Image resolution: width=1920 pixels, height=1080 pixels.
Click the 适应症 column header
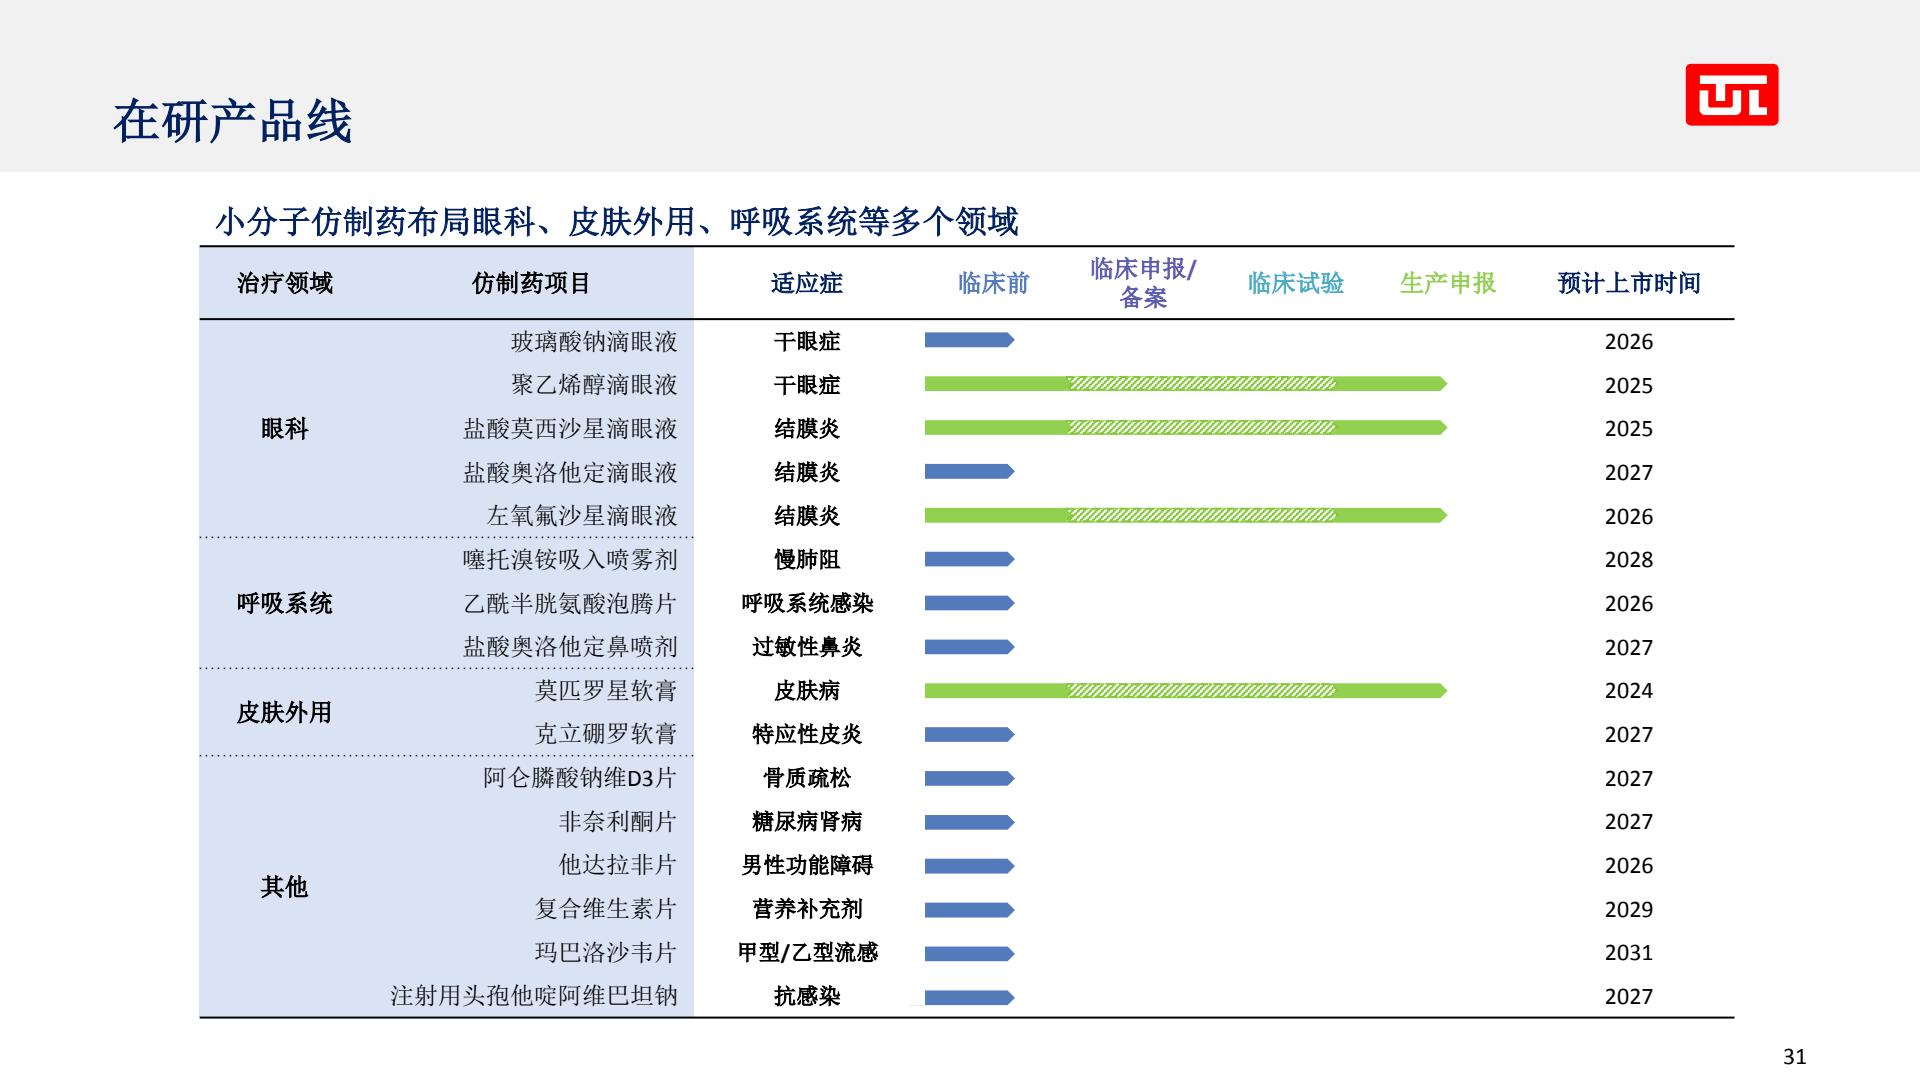pos(807,283)
